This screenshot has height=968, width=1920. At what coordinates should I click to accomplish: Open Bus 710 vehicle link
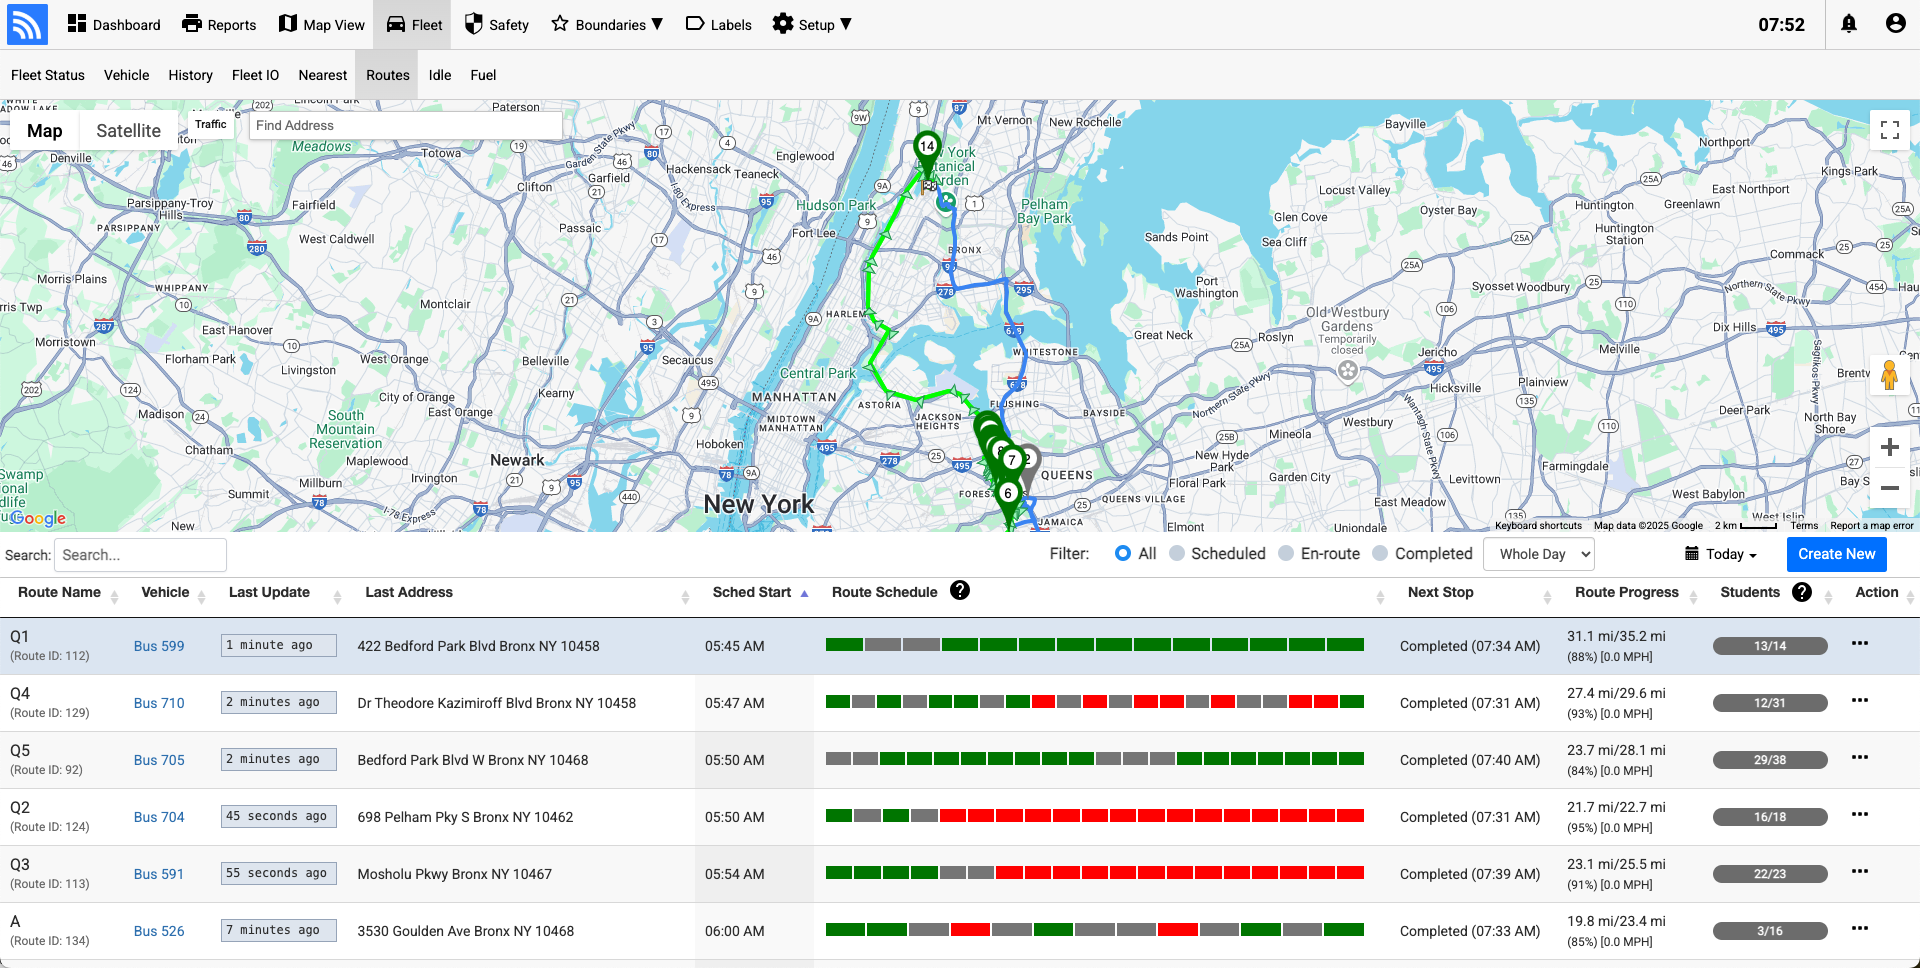coord(159,703)
